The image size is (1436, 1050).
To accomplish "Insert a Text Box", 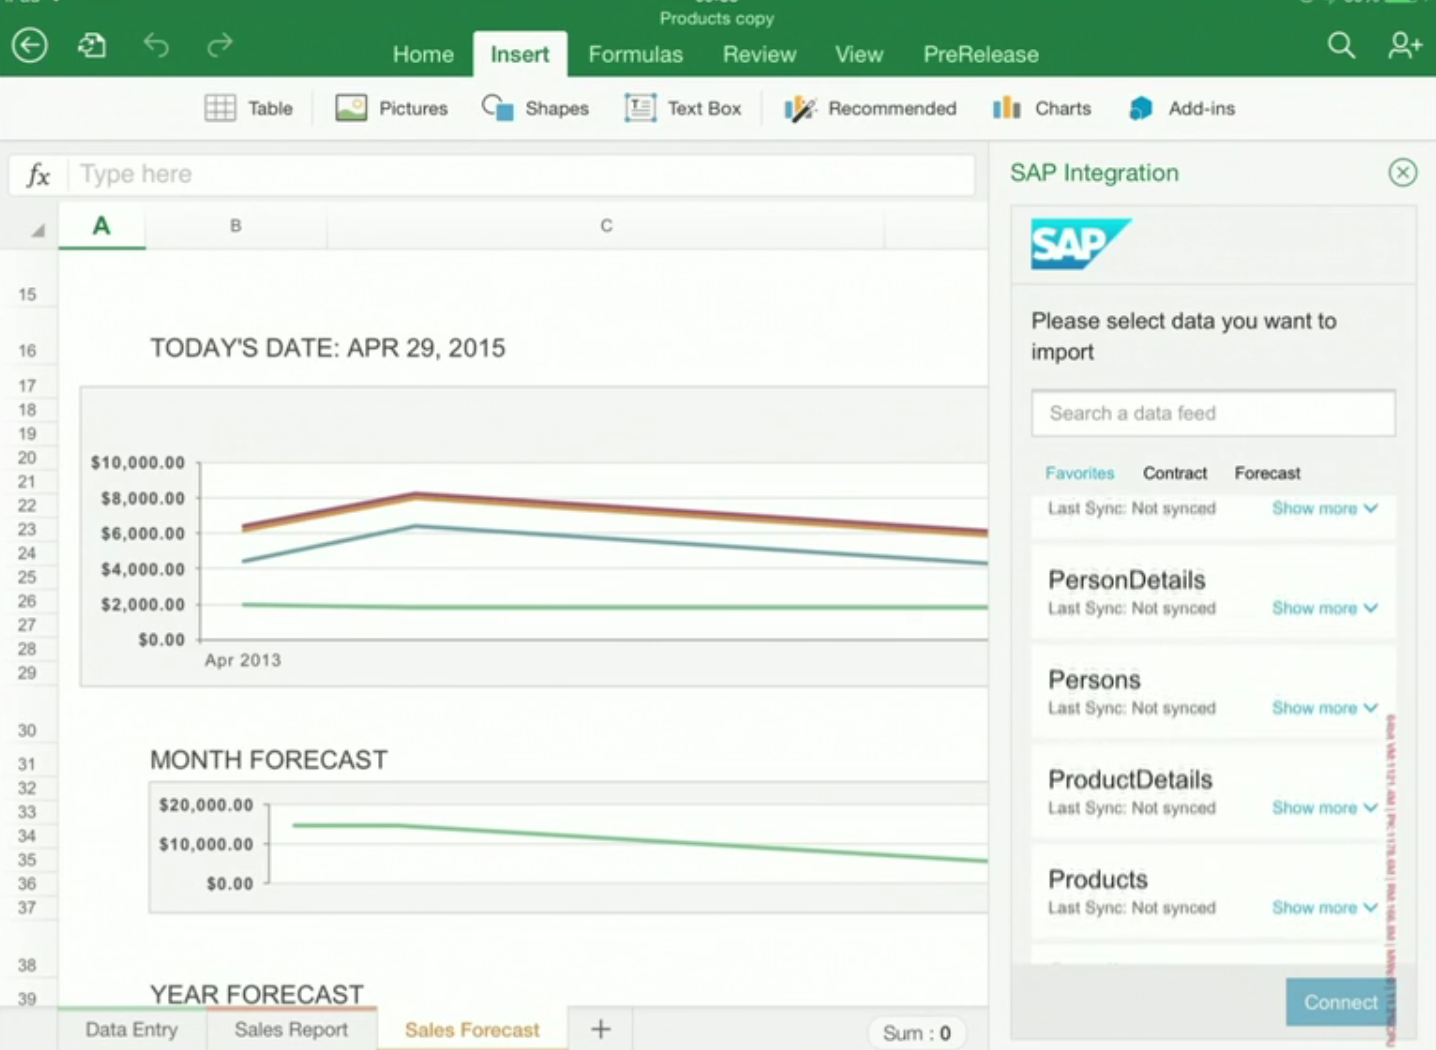I will 683,108.
